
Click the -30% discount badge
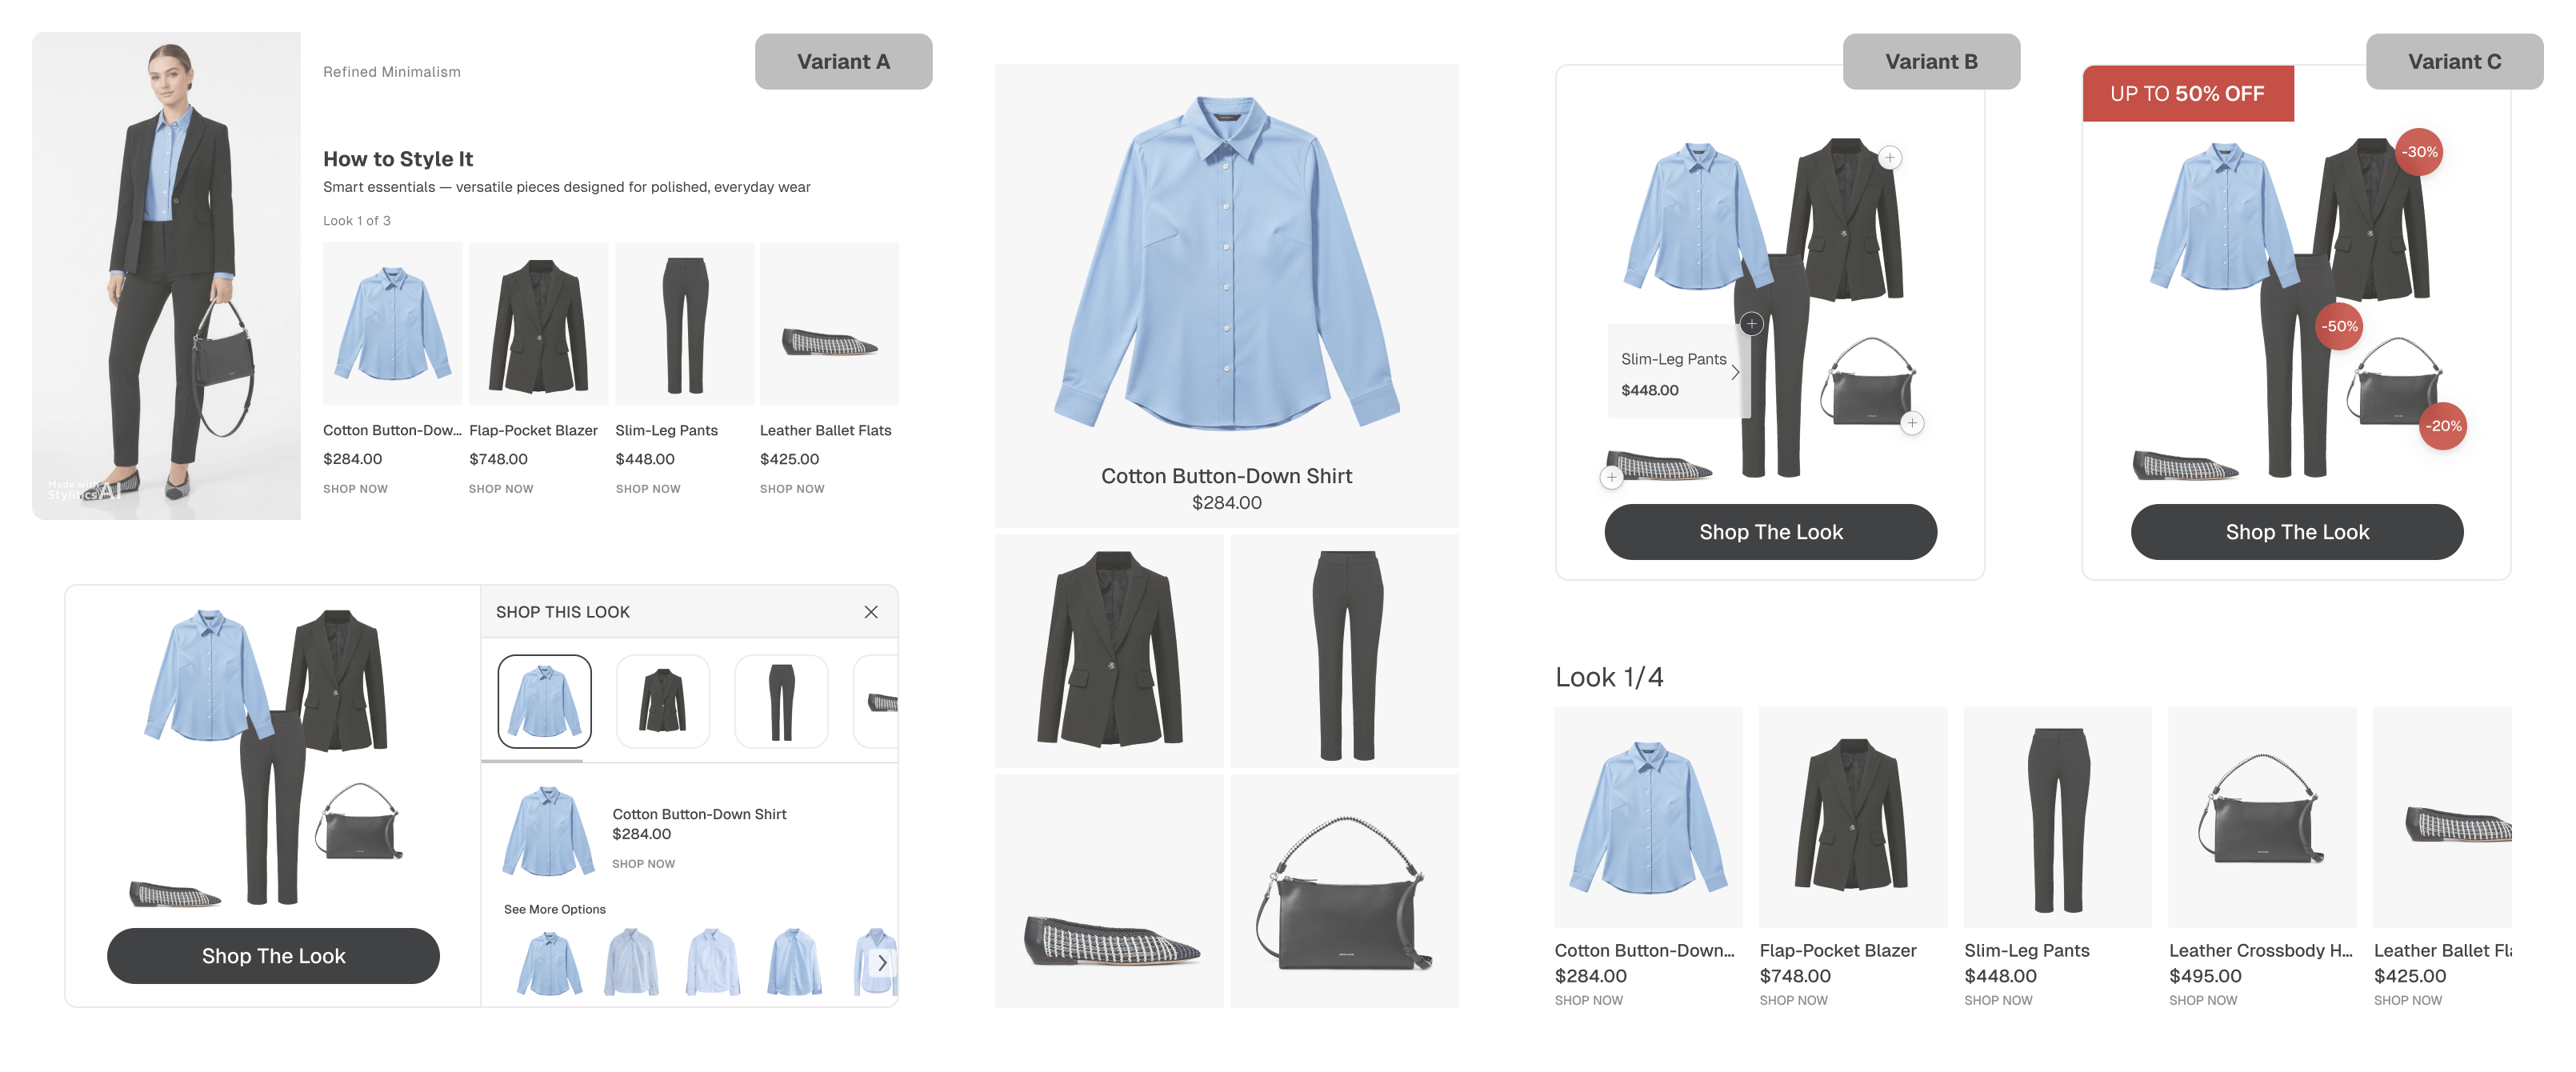(x=2420, y=152)
